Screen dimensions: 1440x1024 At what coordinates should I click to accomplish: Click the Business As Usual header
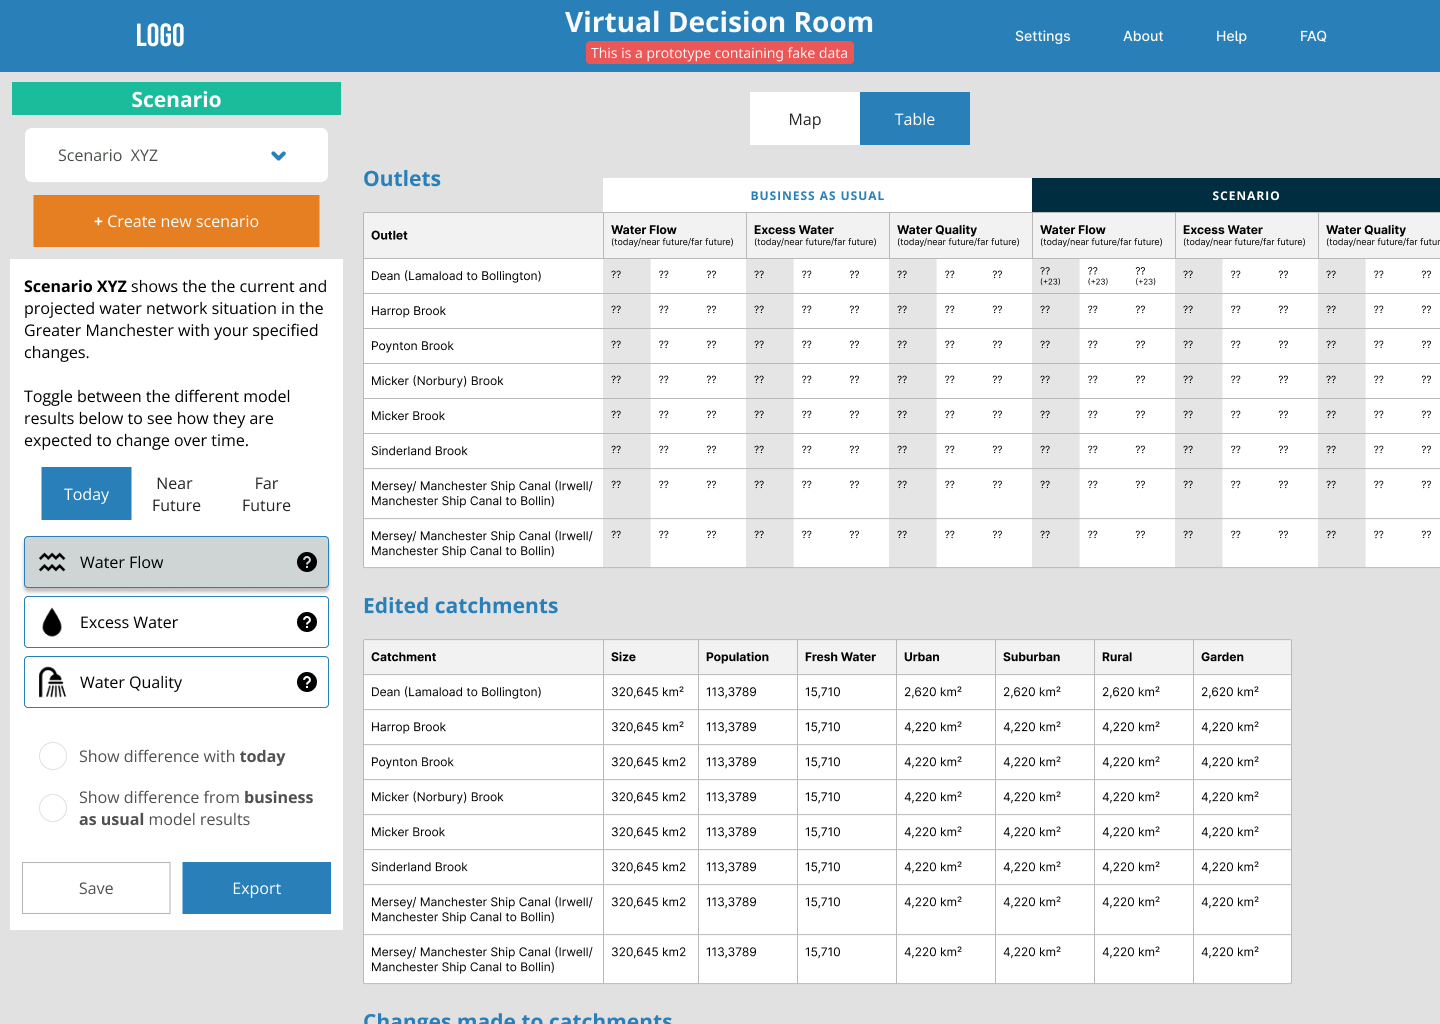(x=817, y=195)
